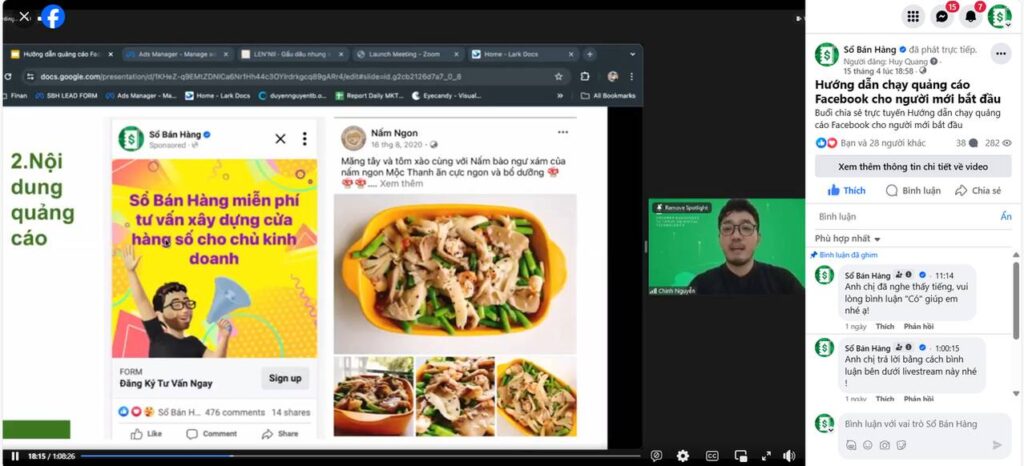Click the send arrow in comment box
1024x466 pixels.
click(x=997, y=445)
